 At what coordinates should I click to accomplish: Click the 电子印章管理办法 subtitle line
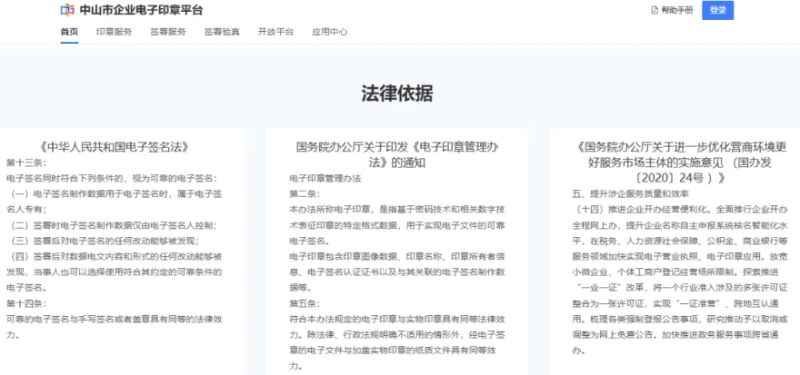(325, 179)
